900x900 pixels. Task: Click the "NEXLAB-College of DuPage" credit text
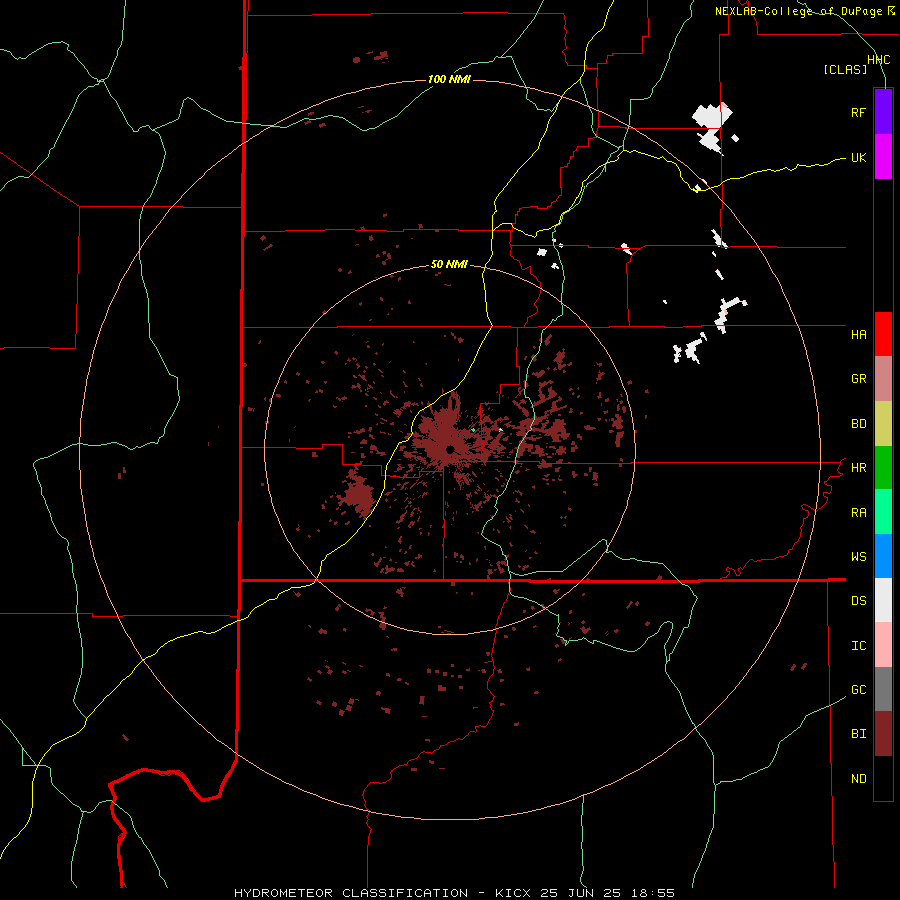tap(798, 11)
